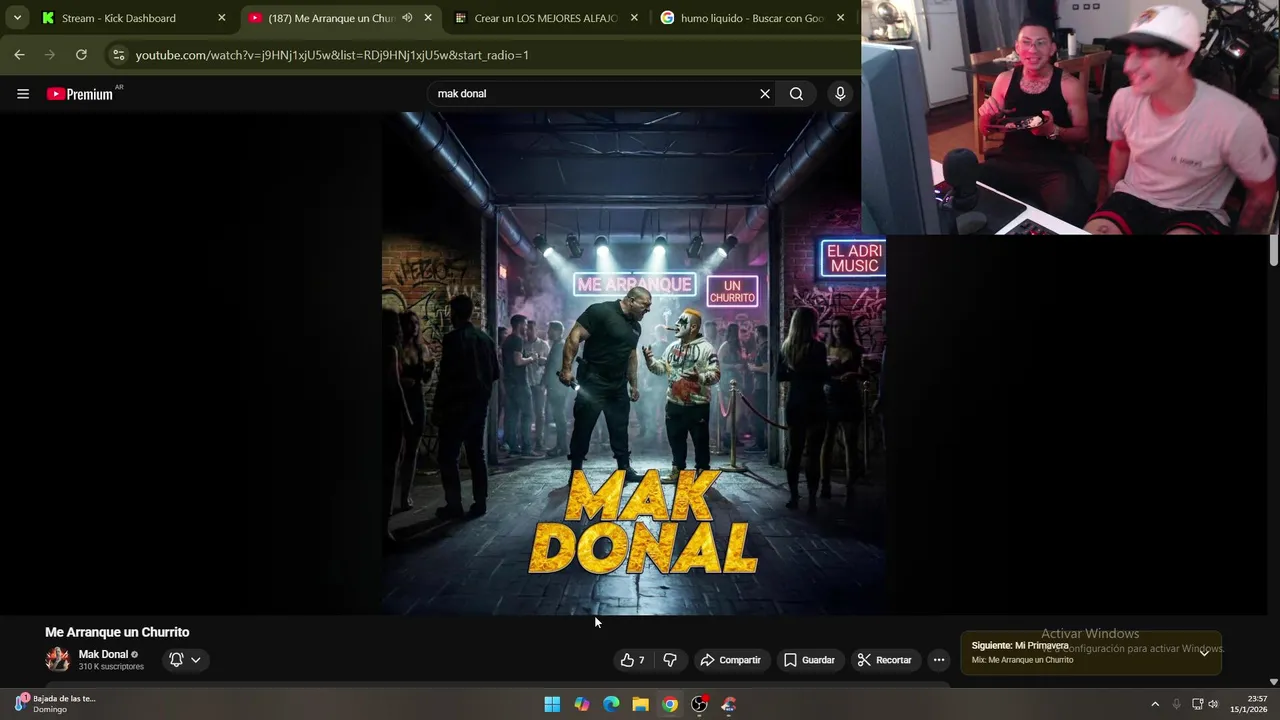Close the Crear un LOS MEJORES ALFAJO tab
Viewport: 1280px width, 720px height.
point(634,18)
